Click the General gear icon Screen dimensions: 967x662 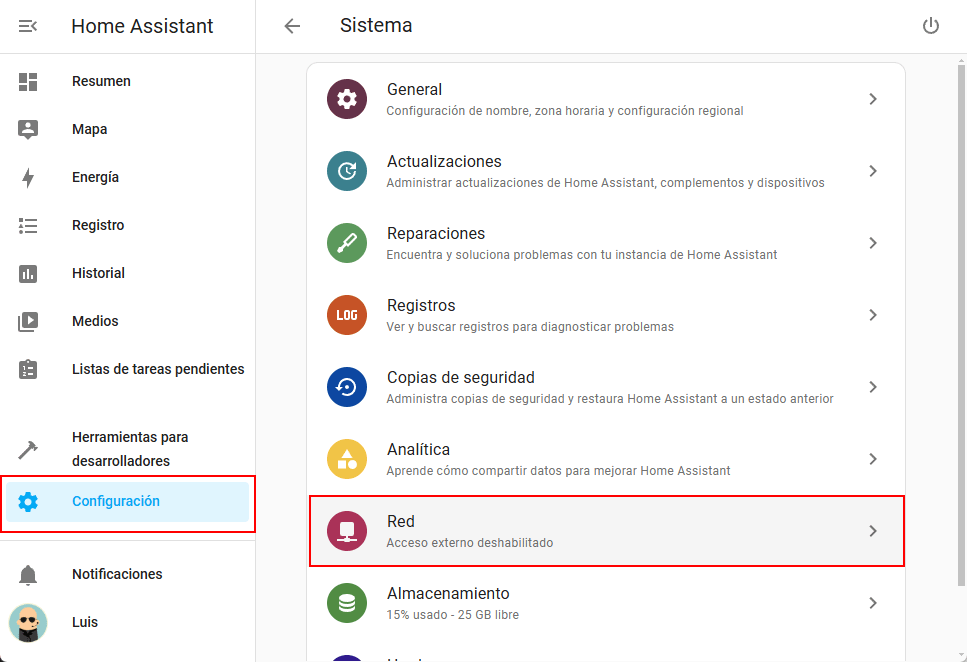click(x=347, y=99)
